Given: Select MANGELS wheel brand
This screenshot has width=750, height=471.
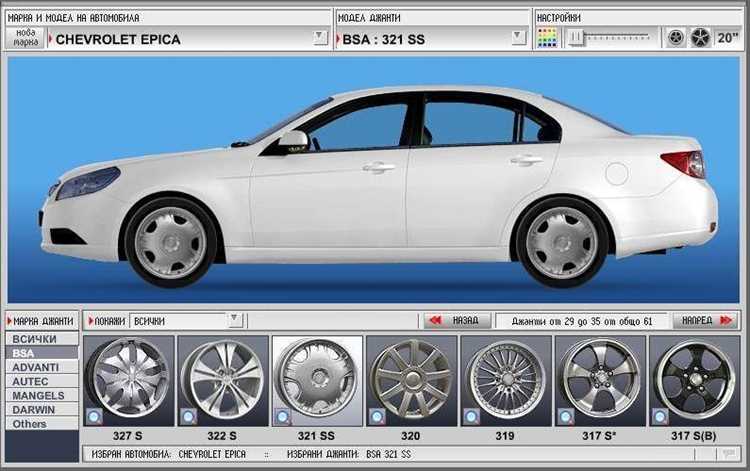Looking at the screenshot, I should tap(42, 395).
